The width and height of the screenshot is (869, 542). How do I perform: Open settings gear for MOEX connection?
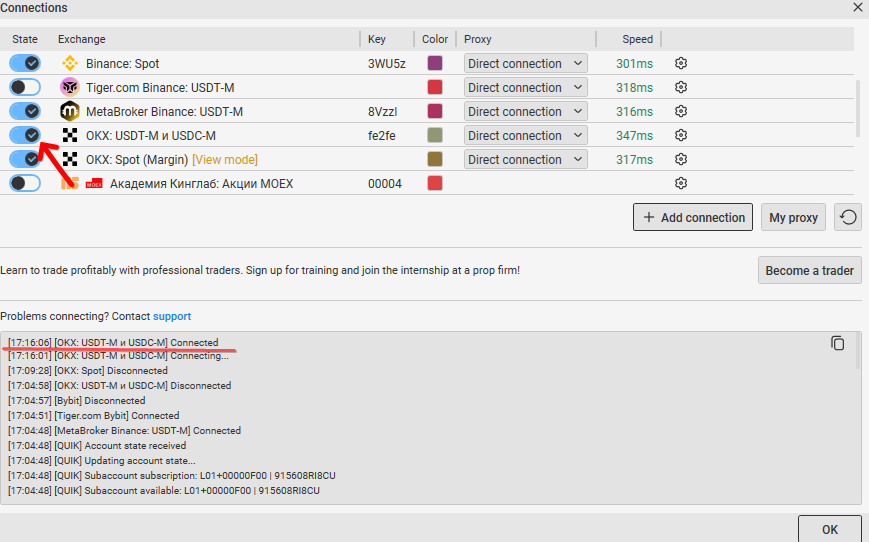tap(681, 183)
